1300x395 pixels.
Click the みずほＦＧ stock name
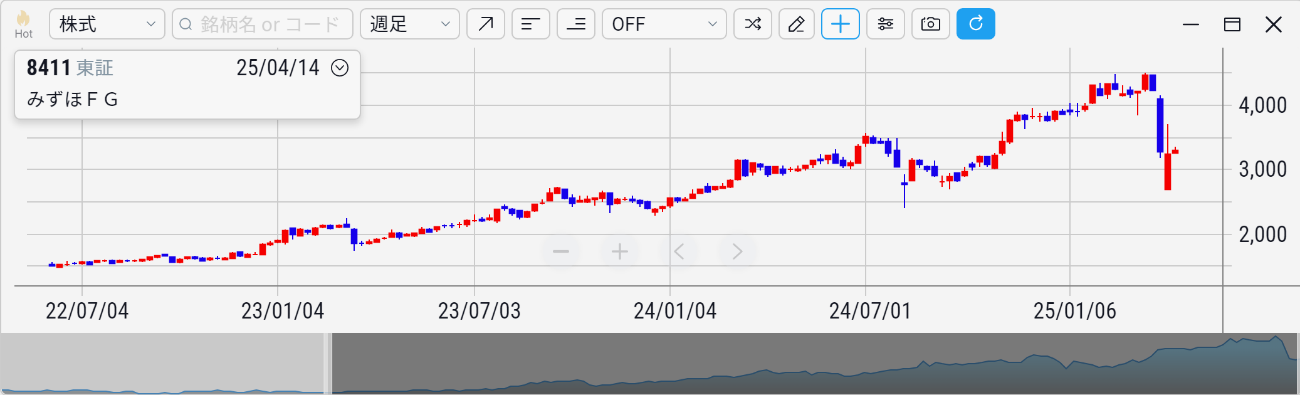[72, 100]
